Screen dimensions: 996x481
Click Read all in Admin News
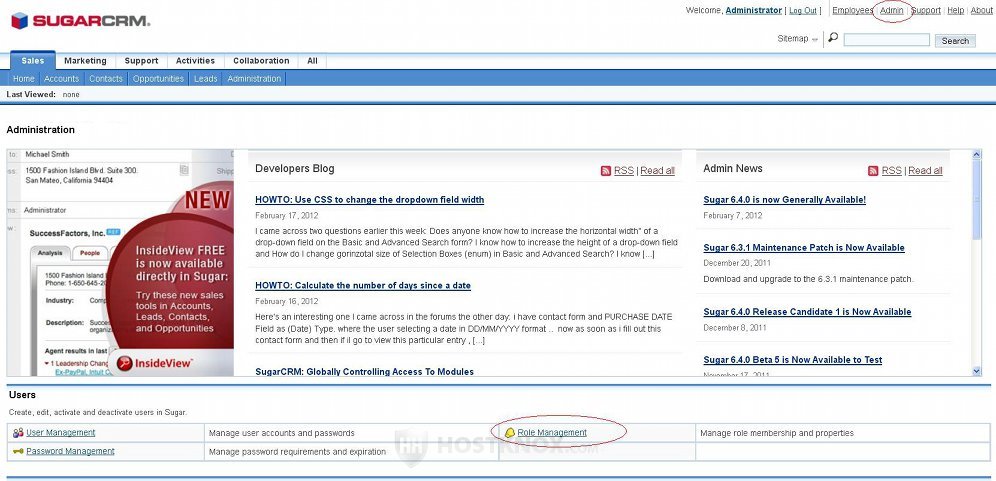point(925,171)
